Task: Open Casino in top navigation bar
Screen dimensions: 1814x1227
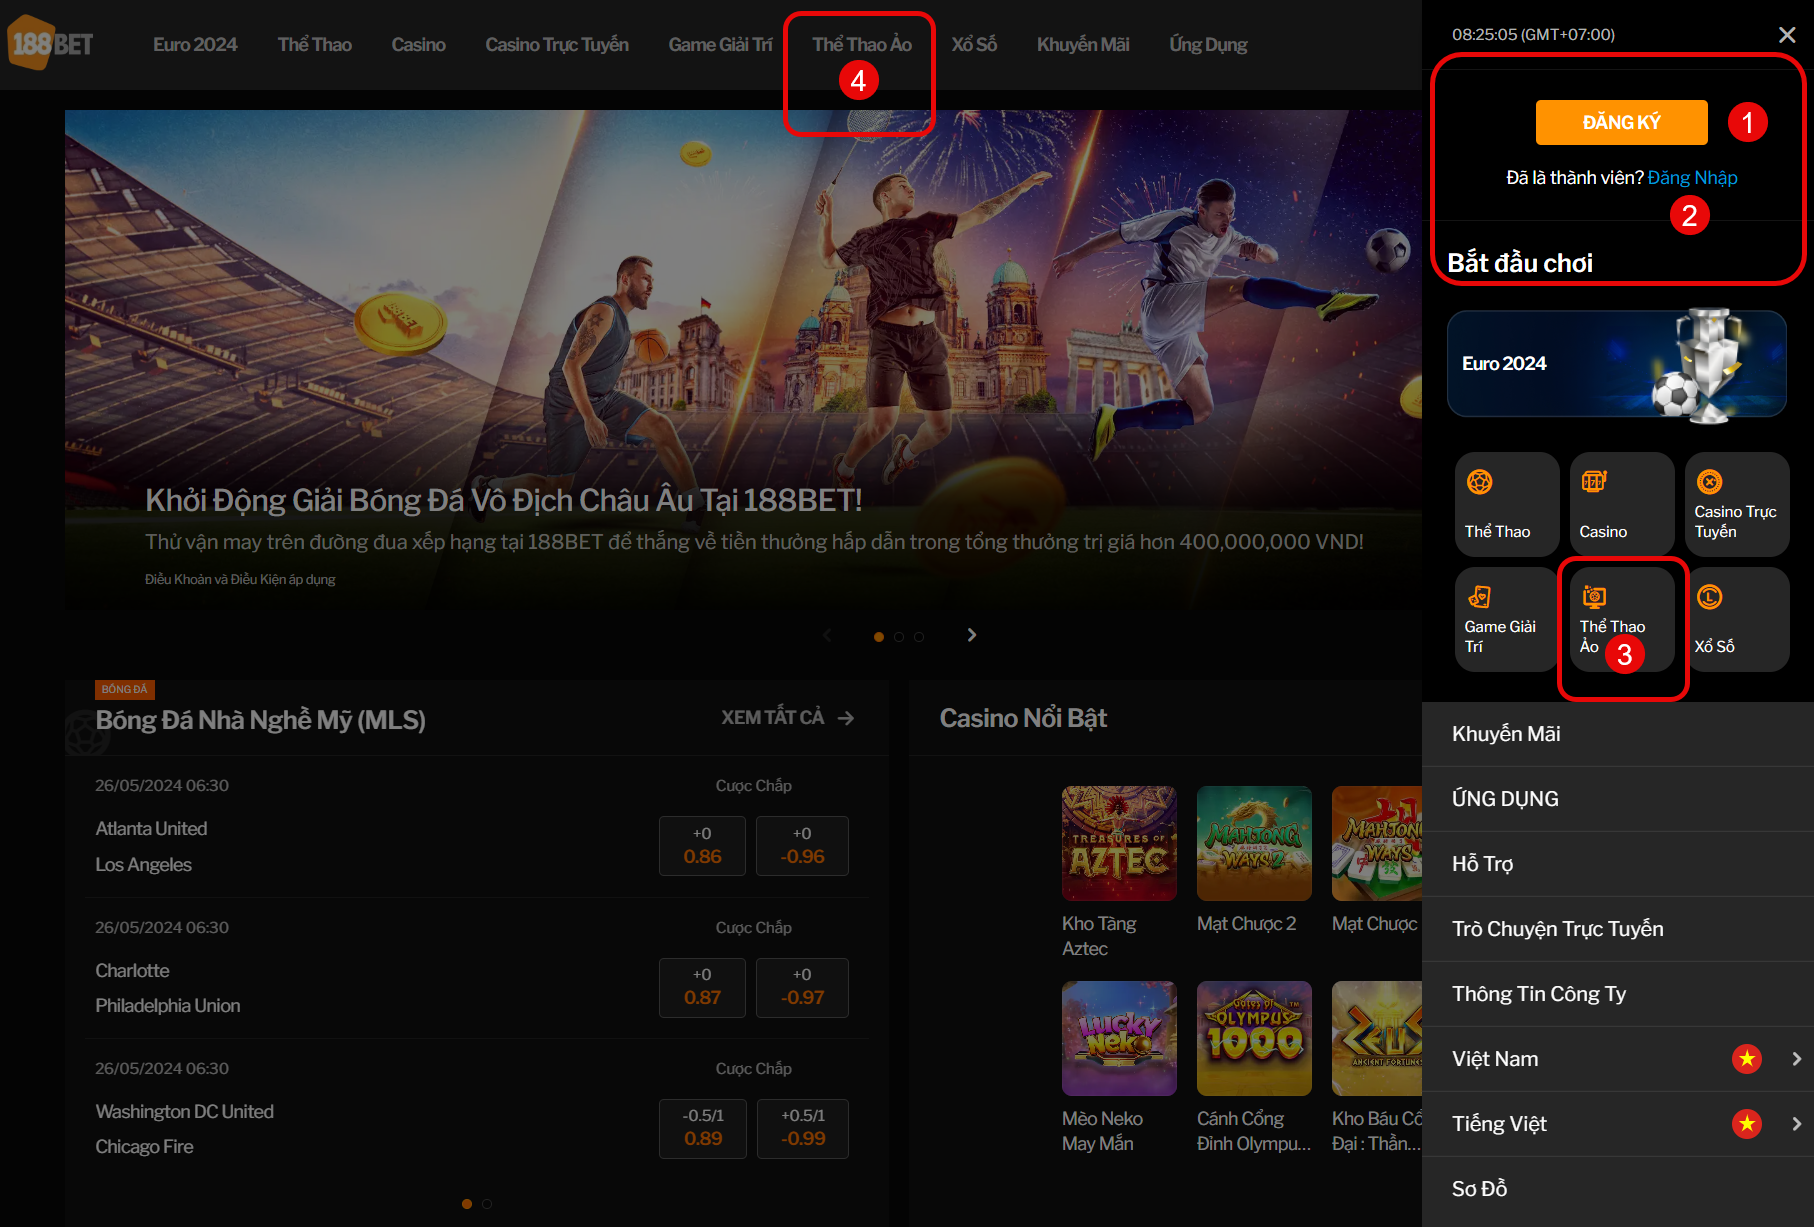Action: click(418, 45)
